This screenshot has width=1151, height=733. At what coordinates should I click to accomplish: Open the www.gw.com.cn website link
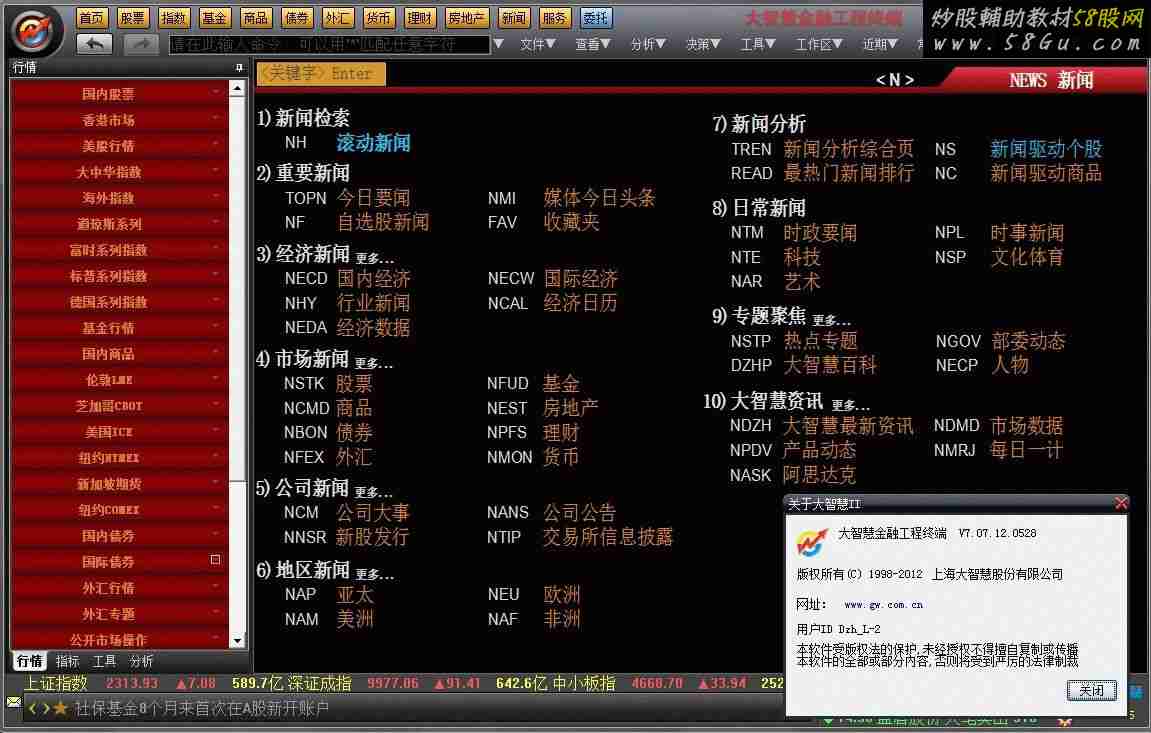(x=883, y=605)
